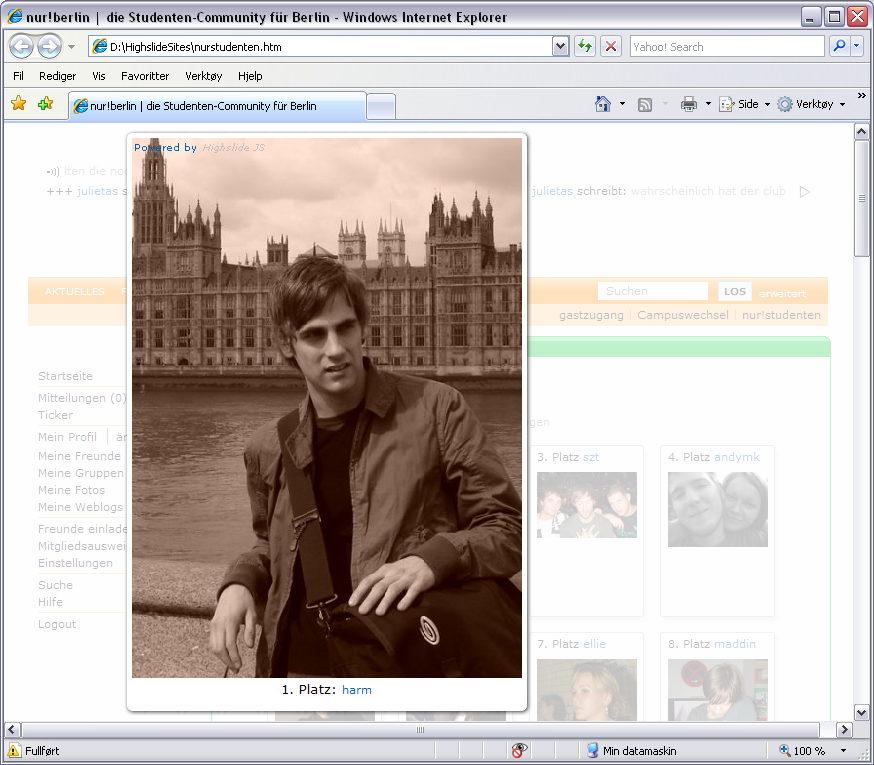The image size is (874, 765).
Task: Show more toolbar commands via double chevron
Action: (862, 96)
